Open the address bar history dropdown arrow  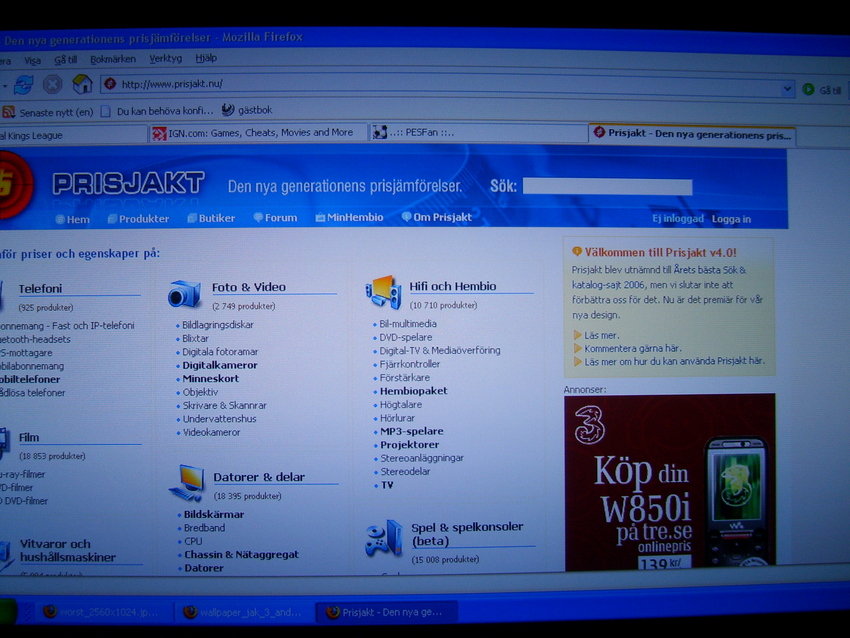(787, 88)
